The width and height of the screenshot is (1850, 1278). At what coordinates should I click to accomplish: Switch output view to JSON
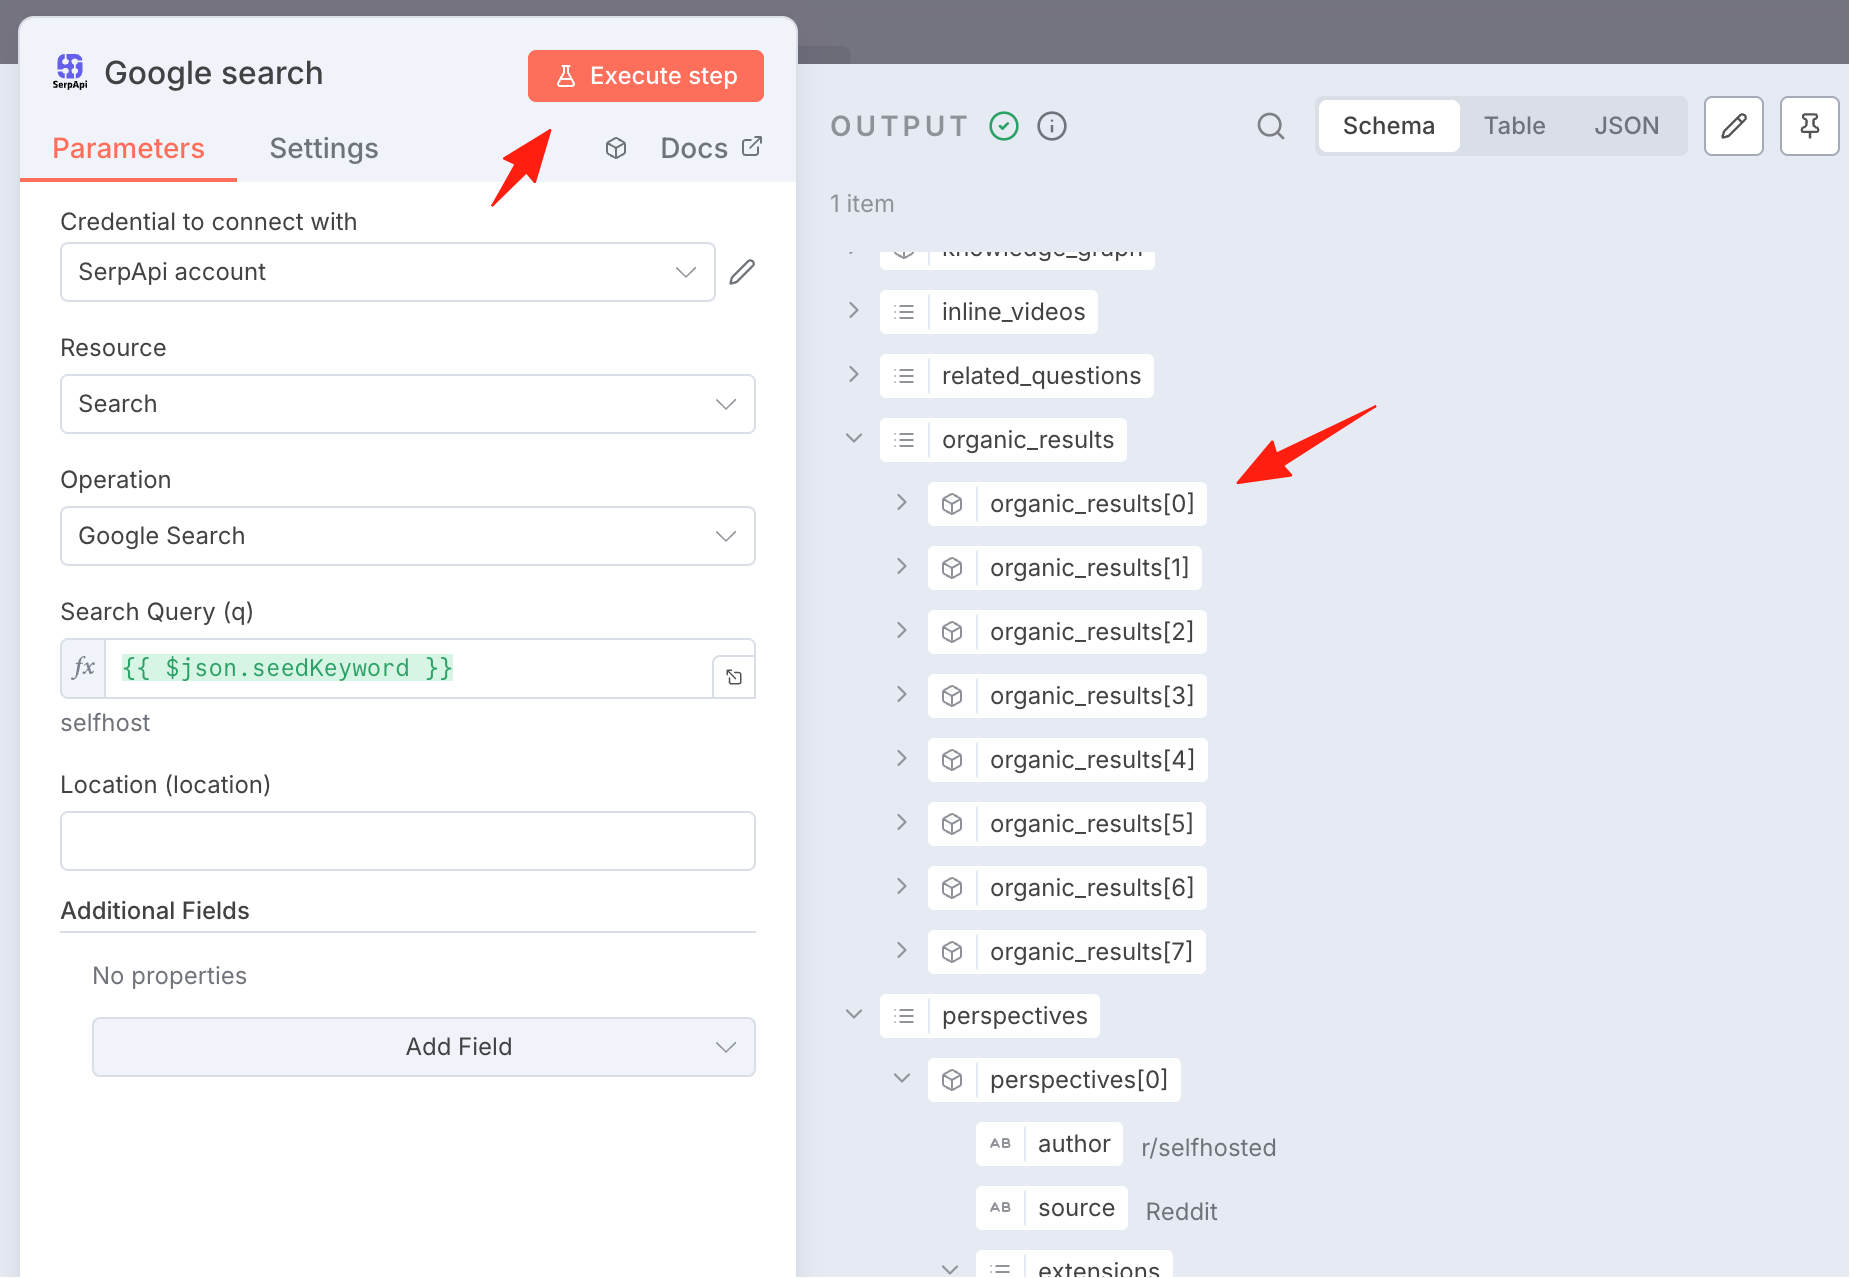click(x=1627, y=126)
